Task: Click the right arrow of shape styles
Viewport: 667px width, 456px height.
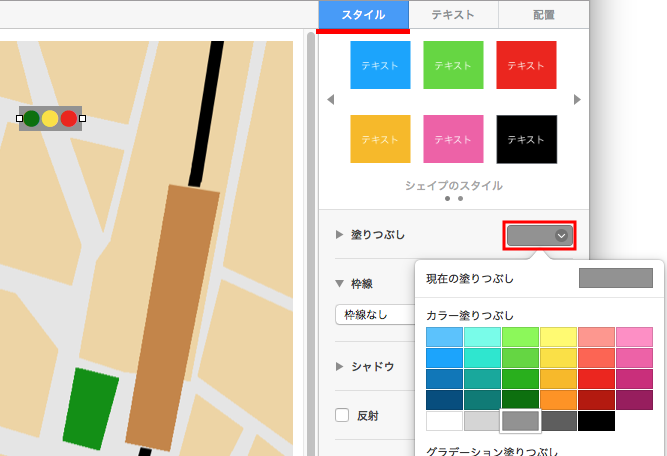Action: [x=577, y=100]
